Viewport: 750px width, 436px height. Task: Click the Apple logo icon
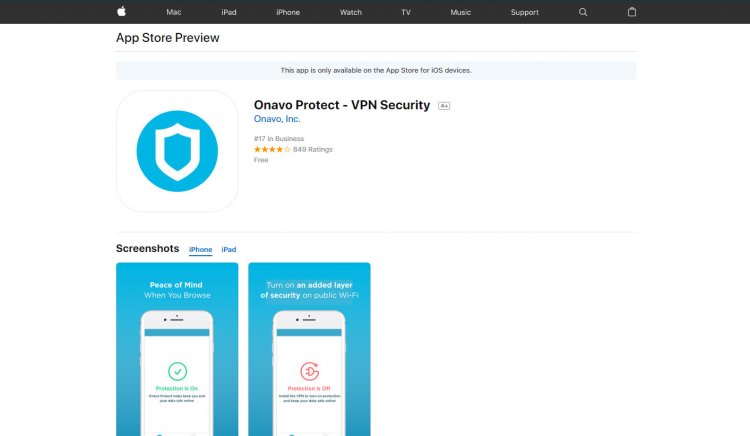coord(121,11)
